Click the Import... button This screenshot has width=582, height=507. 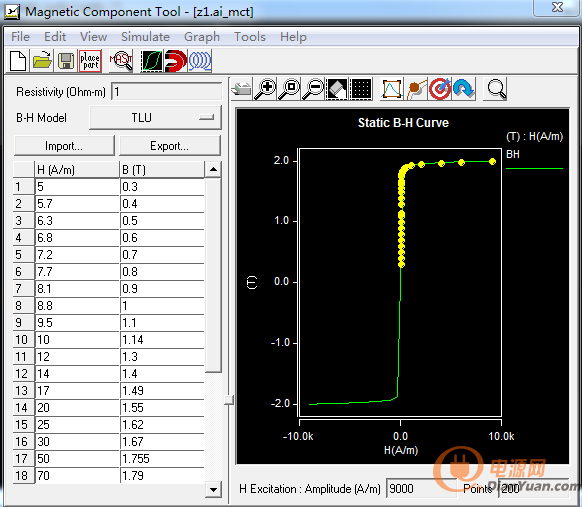[x=64, y=146]
